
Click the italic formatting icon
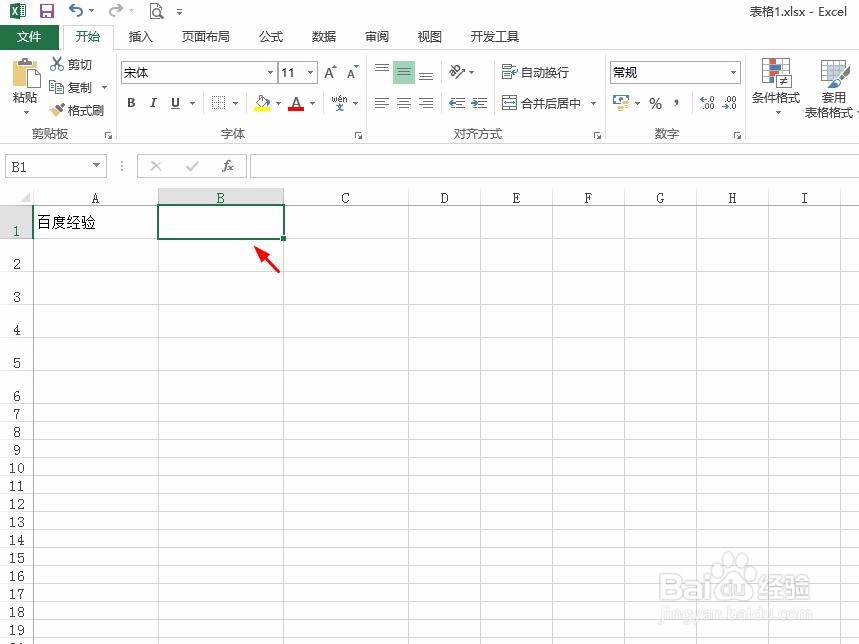(x=152, y=102)
